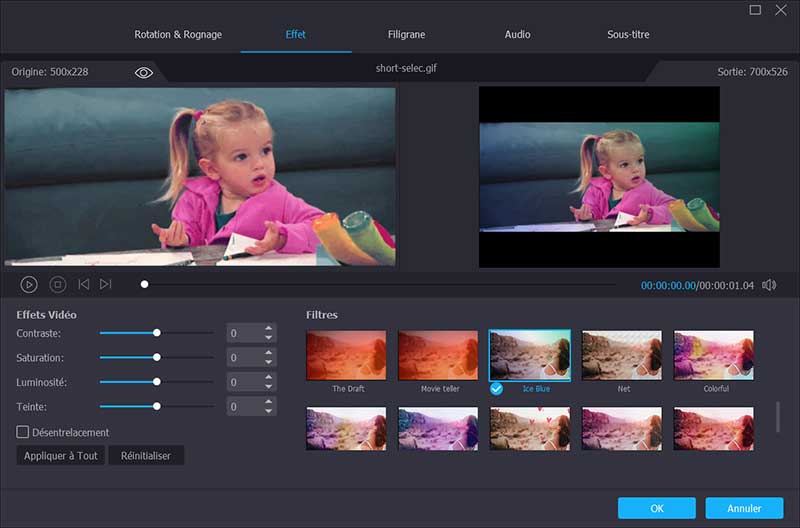The image size is (800, 528).
Task: Apply the Colorful filter thumbnail
Action: pyautogui.click(x=714, y=355)
